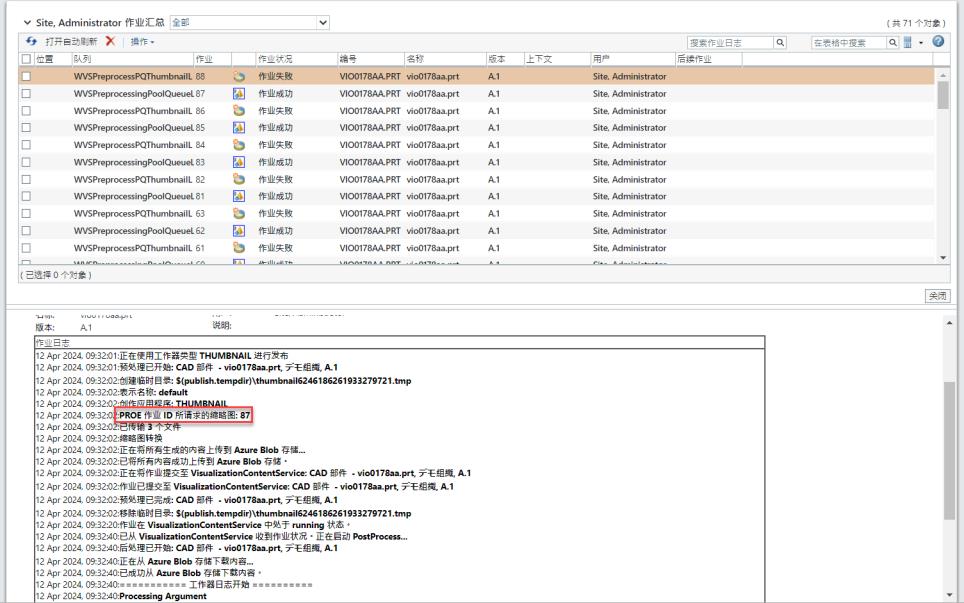
Task: Tick the select-all checkbox in table header
Action: click(26, 59)
